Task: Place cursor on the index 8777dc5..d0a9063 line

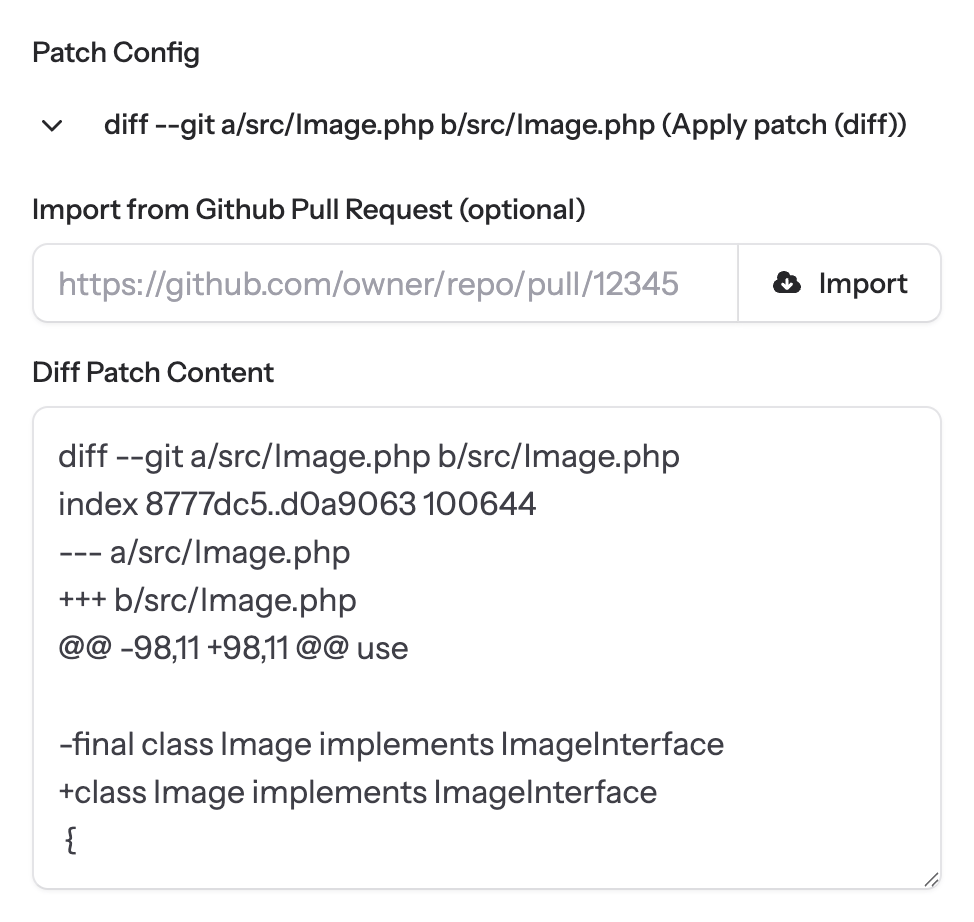Action: pyautogui.click(x=297, y=504)
